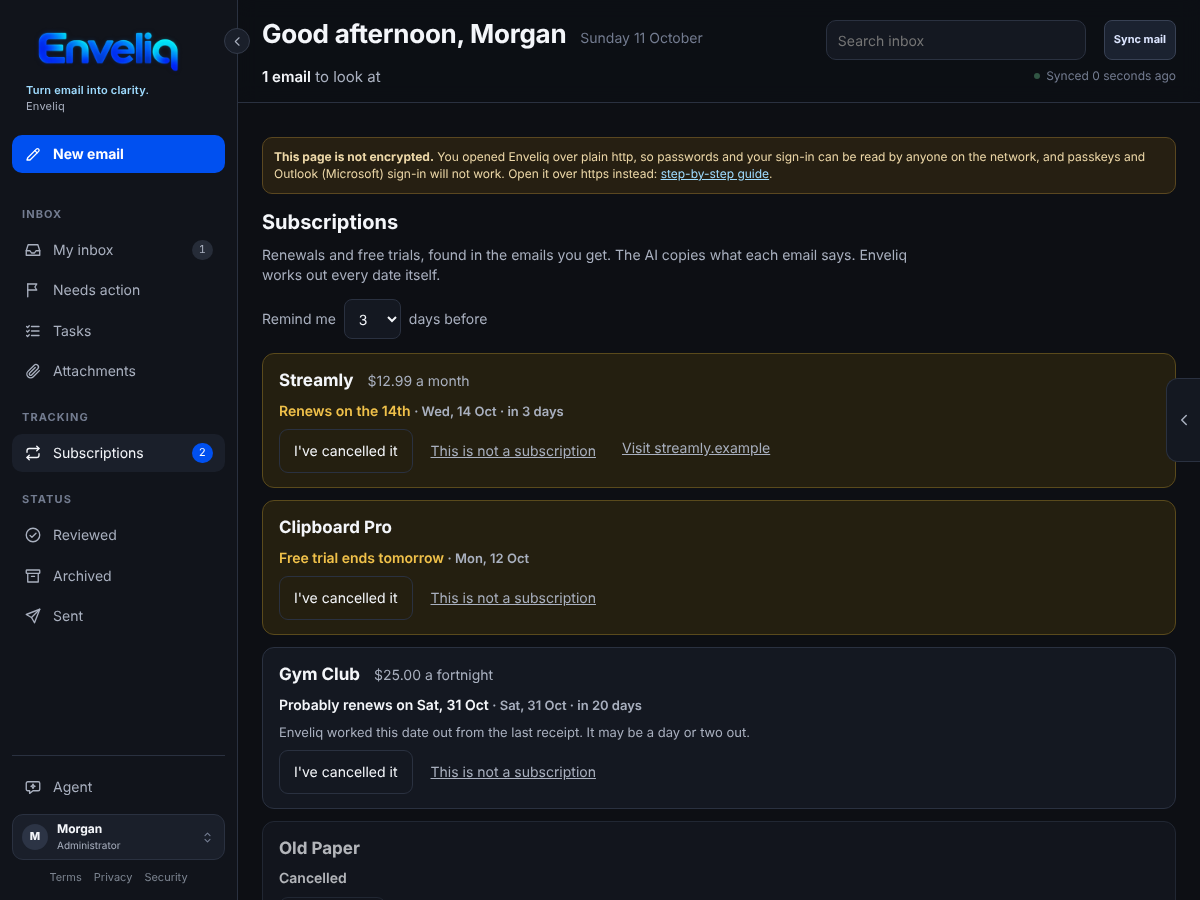Click into the Search inbox field
This screenshot has height=900, width=1200.
[956, 40]
